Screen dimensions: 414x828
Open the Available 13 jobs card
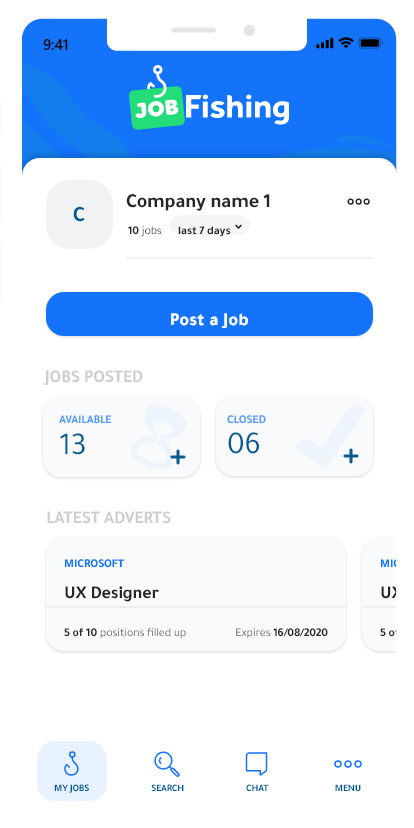pos(121,436)
